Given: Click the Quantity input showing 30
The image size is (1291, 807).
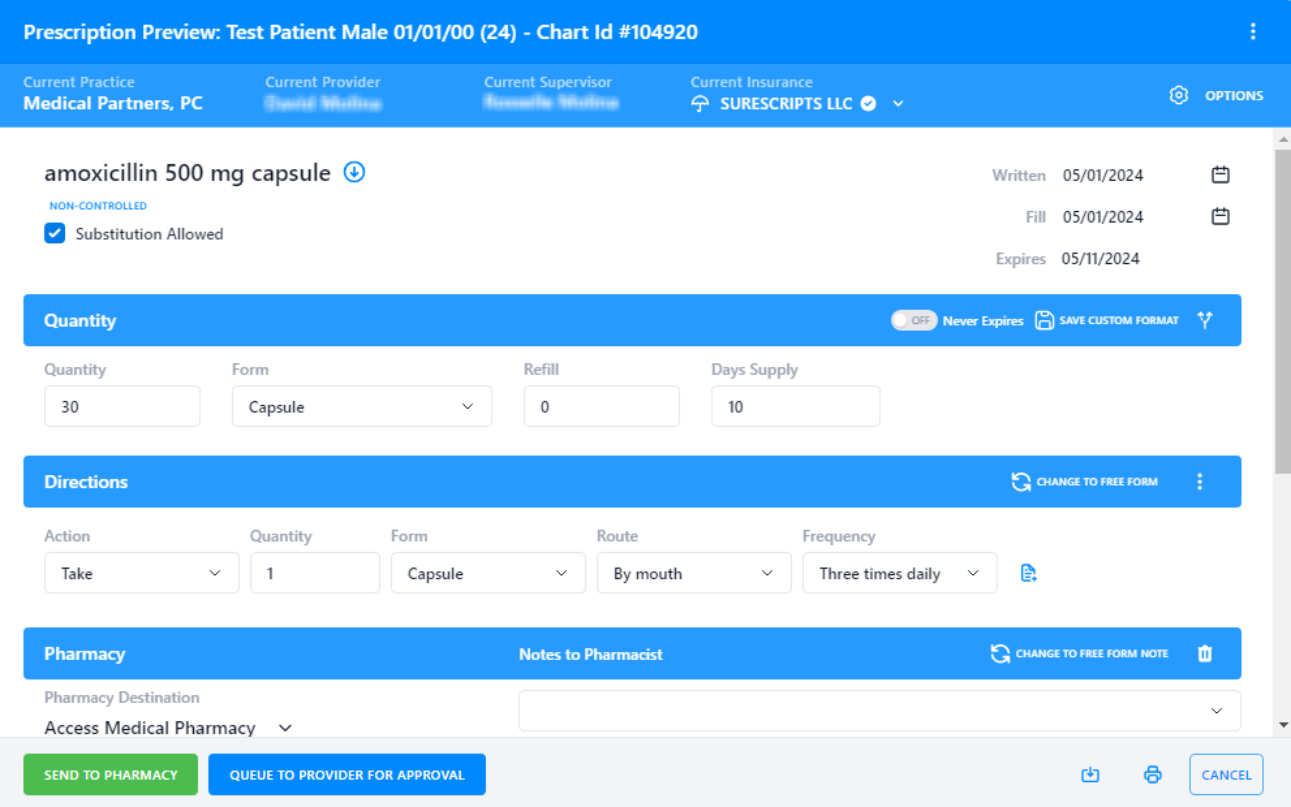Looking at the screenshot, I should click(x=122, y=407).
